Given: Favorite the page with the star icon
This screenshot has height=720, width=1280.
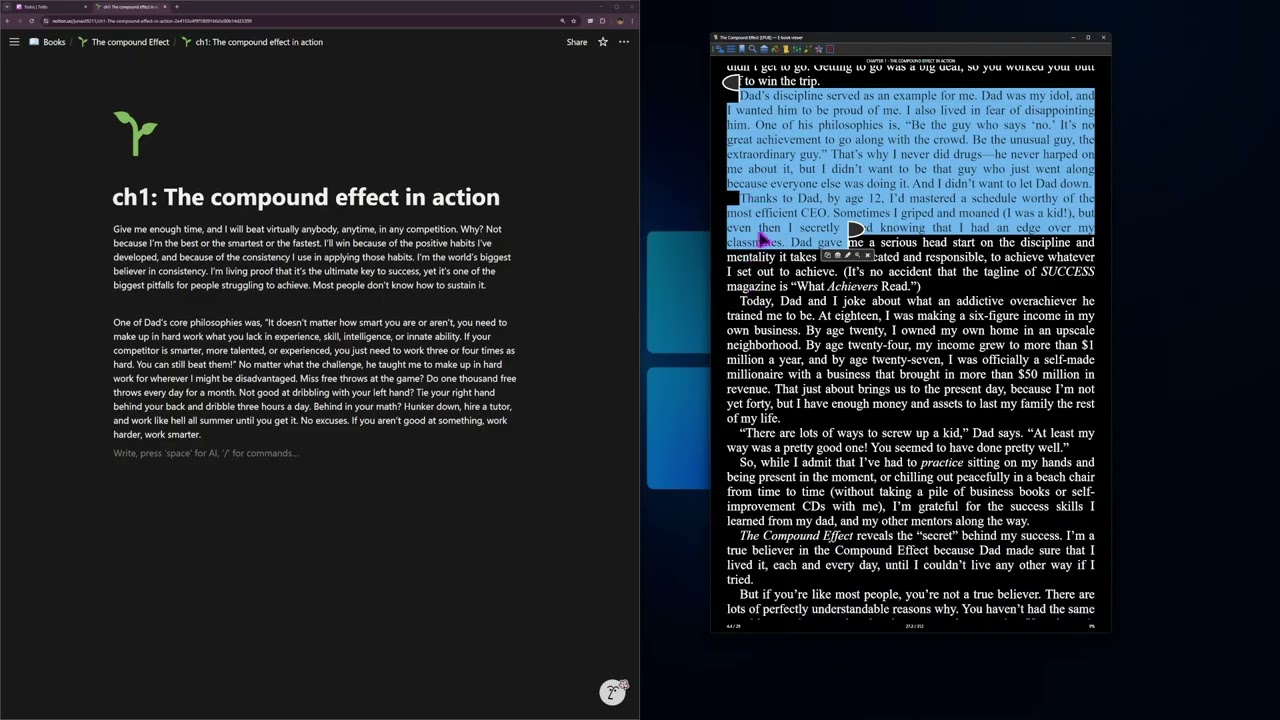Looking at the screenshot, I should click(603, 42).
